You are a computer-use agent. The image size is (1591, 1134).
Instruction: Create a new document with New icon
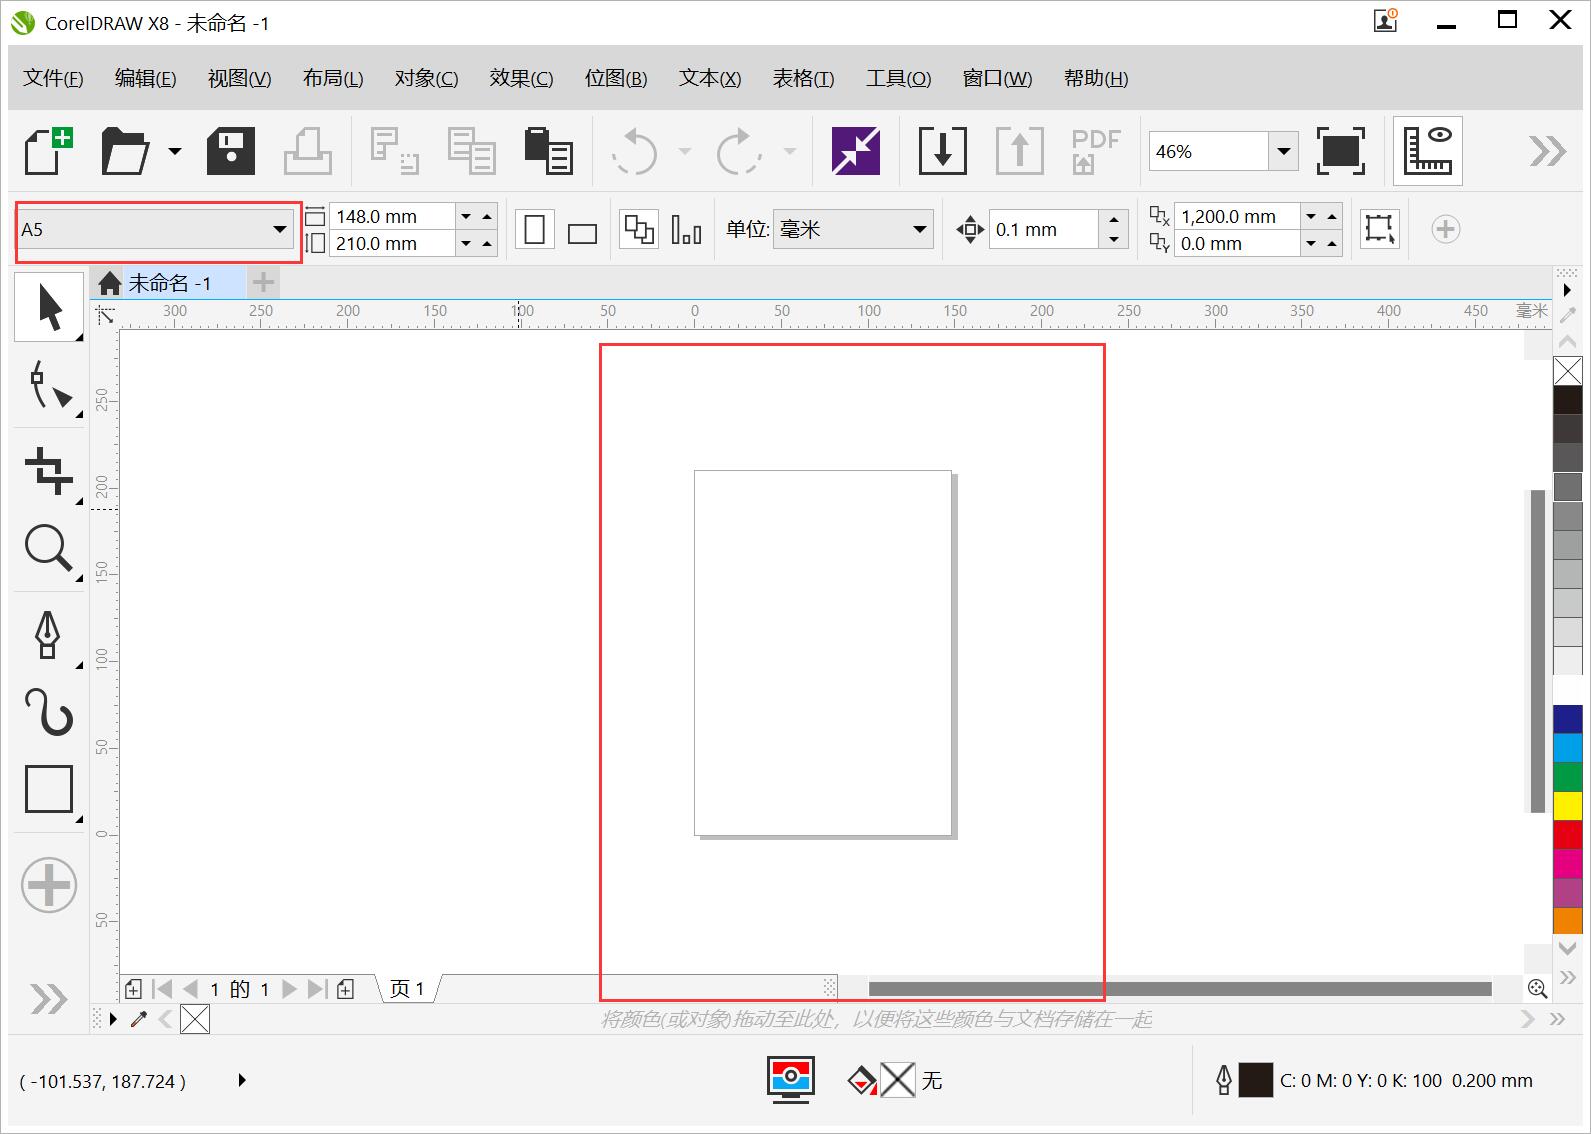(x=49, y=151)
